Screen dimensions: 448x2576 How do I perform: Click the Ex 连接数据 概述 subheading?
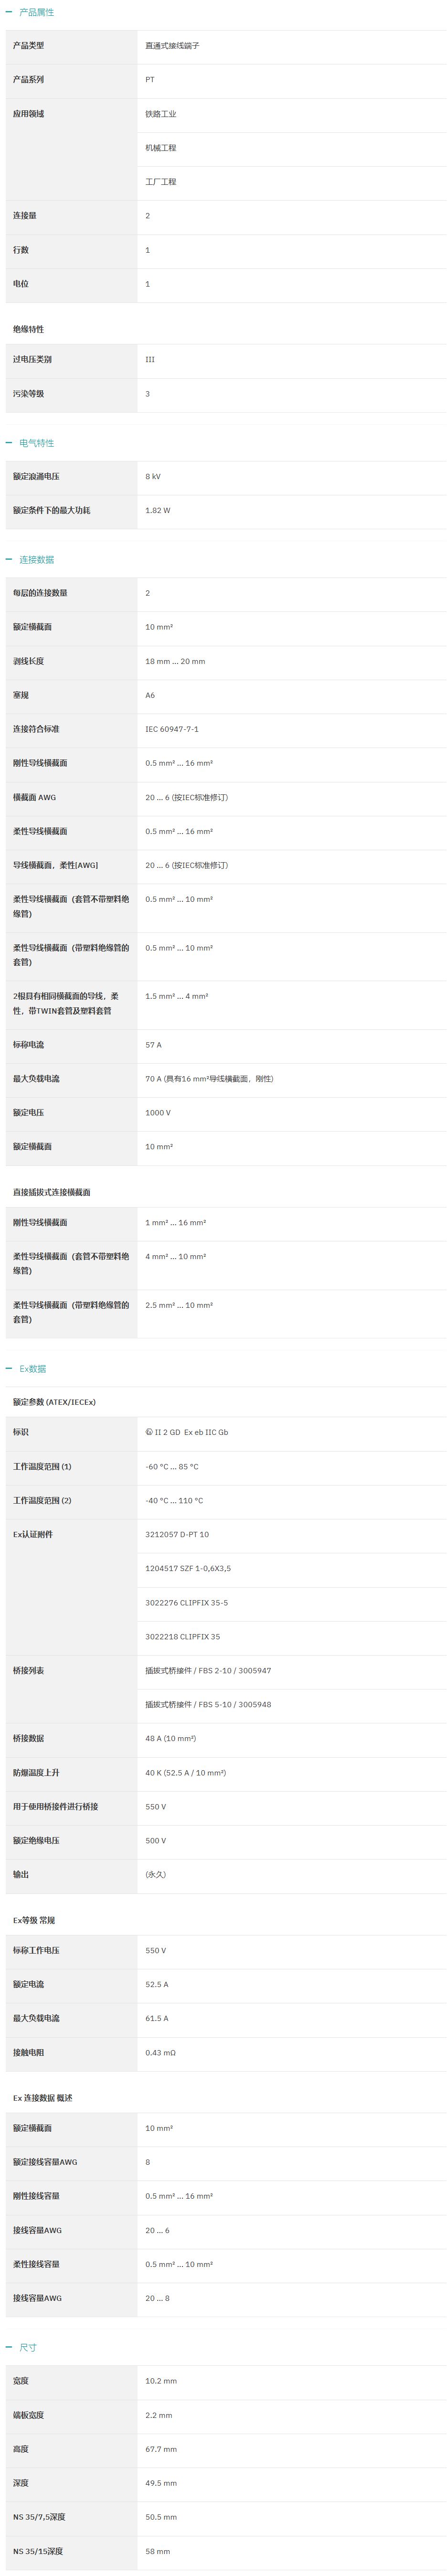pos(43,2098)
